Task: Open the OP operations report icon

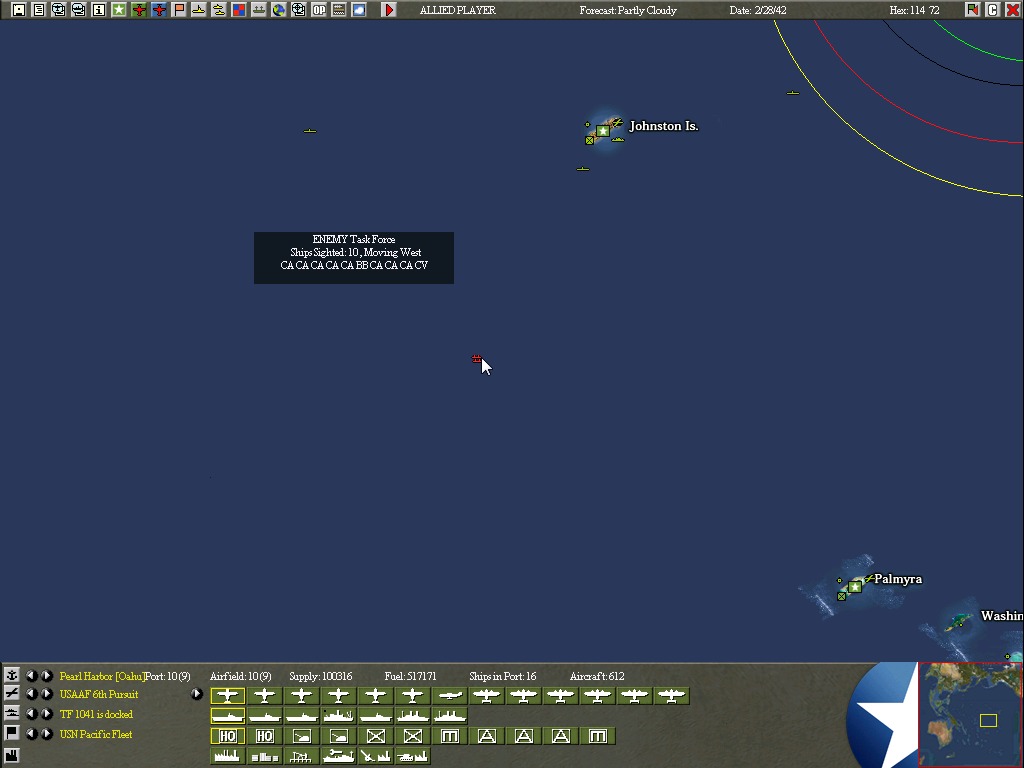Action: click(319, 10)
